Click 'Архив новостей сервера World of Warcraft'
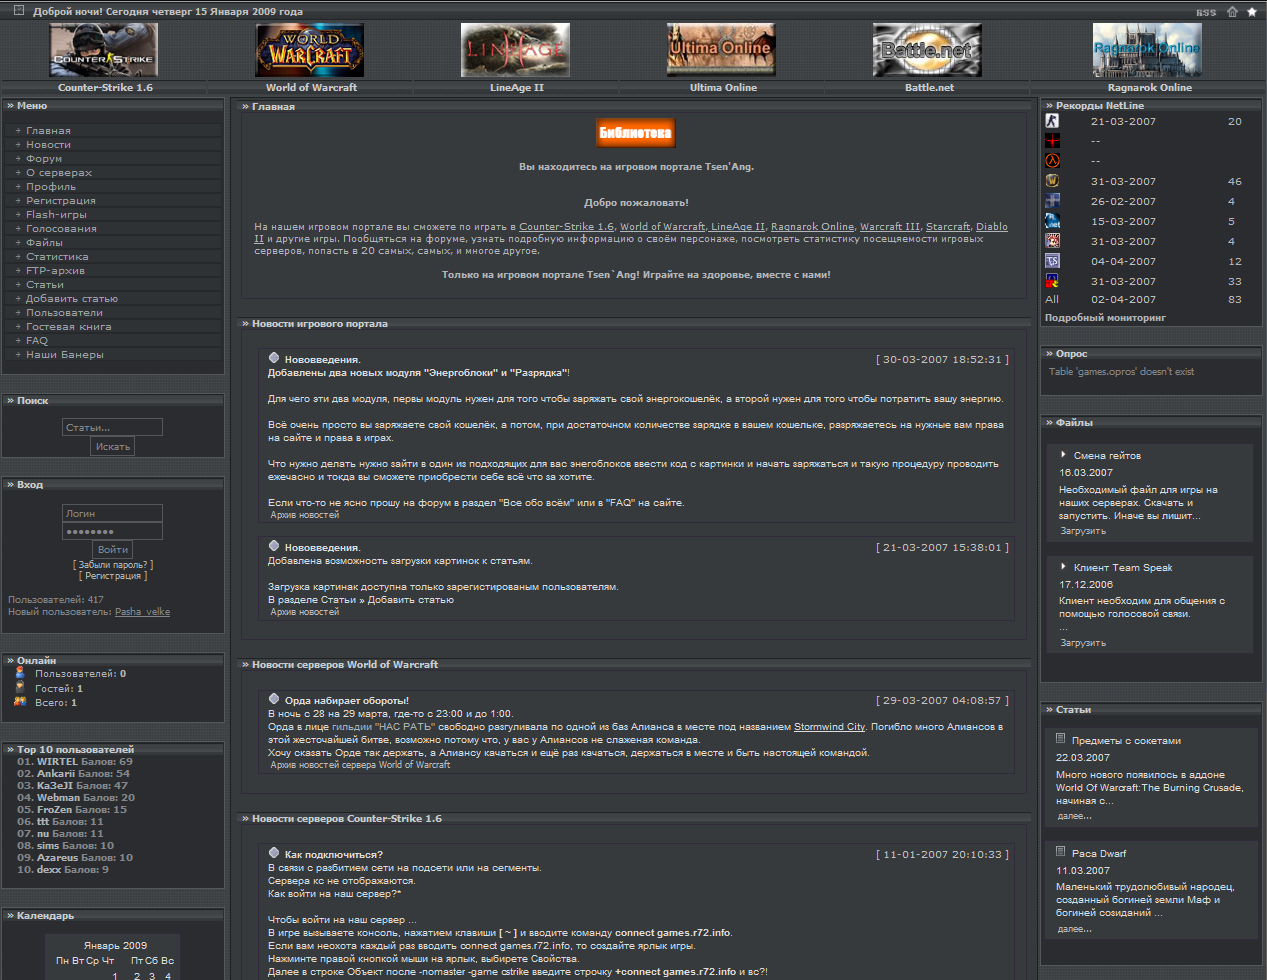The image size is (1267, 980). [x=360, y=765]
